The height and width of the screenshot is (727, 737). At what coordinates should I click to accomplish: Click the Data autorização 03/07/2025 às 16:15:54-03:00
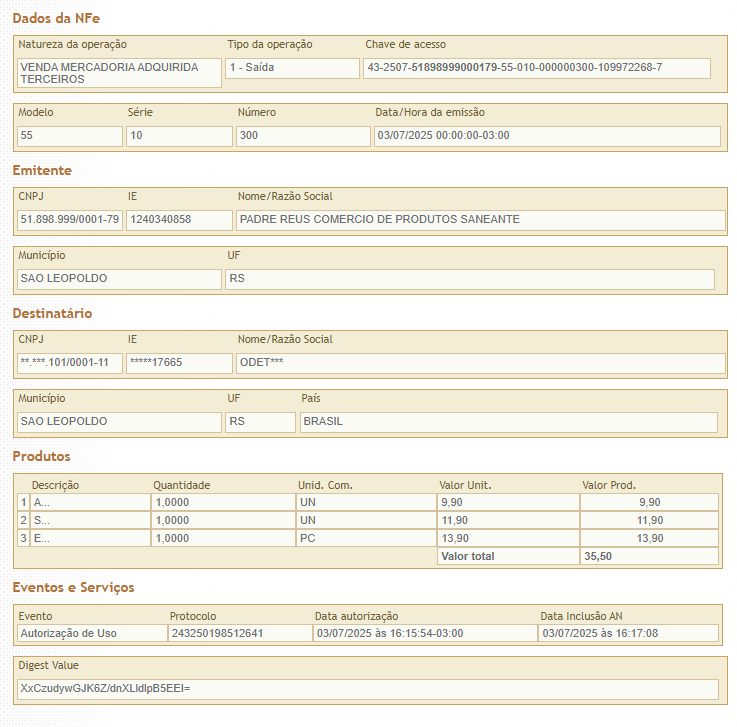coord(425,633)
